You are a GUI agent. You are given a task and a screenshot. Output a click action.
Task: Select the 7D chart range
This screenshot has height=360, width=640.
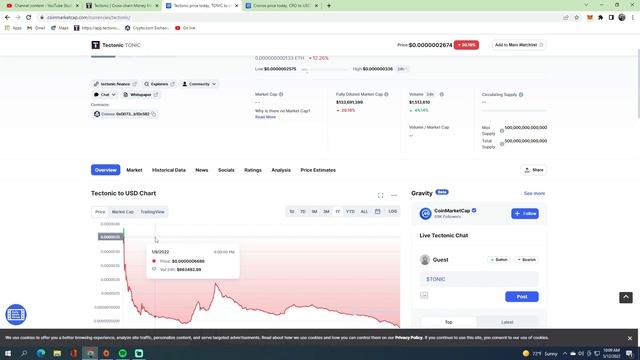(x=303, y=211)
